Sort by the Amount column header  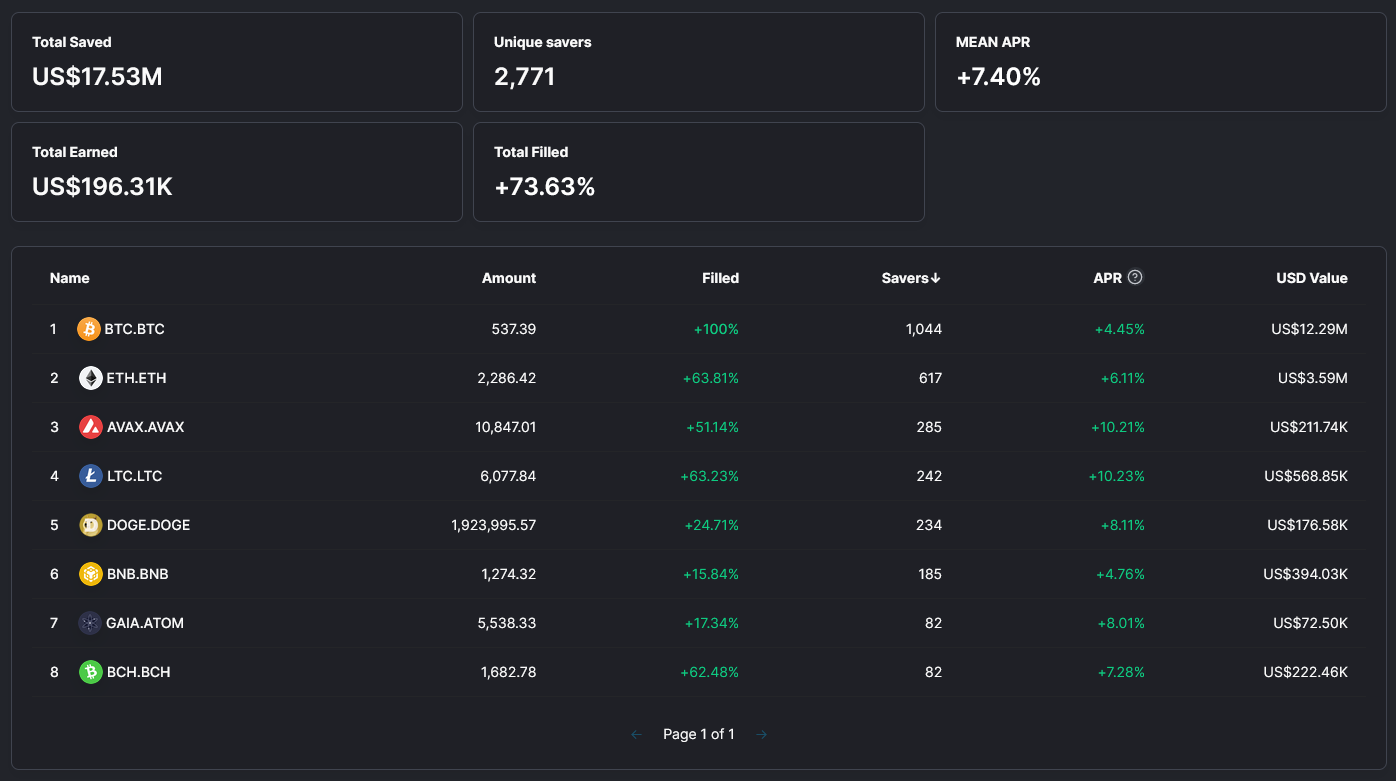508,278
